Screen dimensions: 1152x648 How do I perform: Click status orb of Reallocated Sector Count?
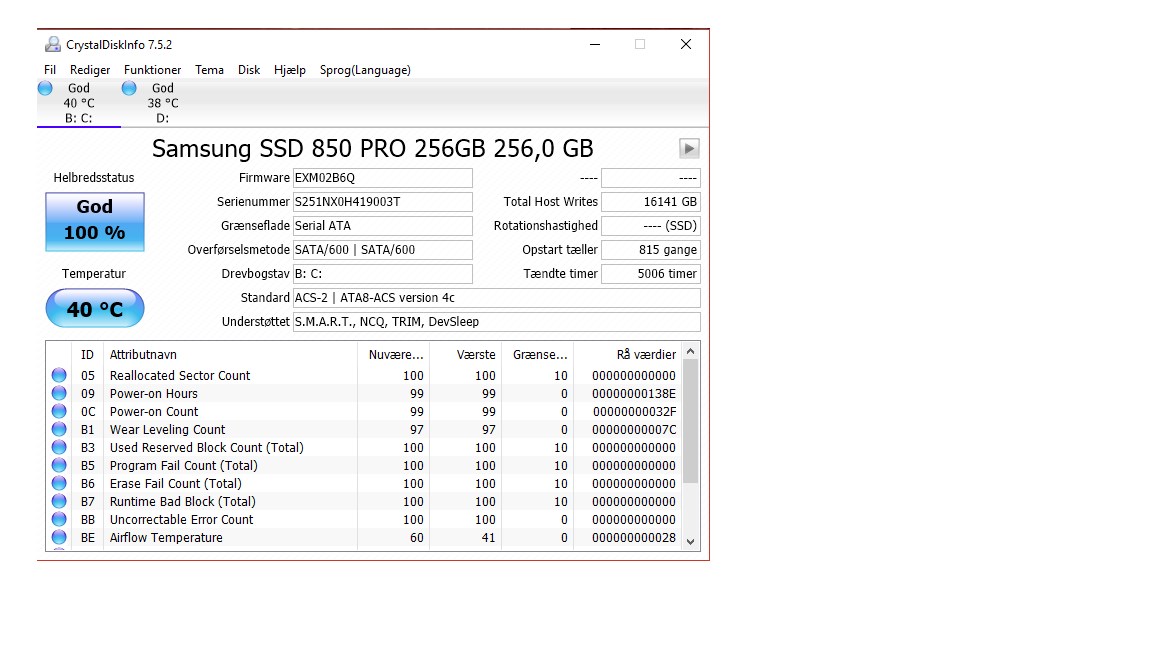(x=60, y=375)
